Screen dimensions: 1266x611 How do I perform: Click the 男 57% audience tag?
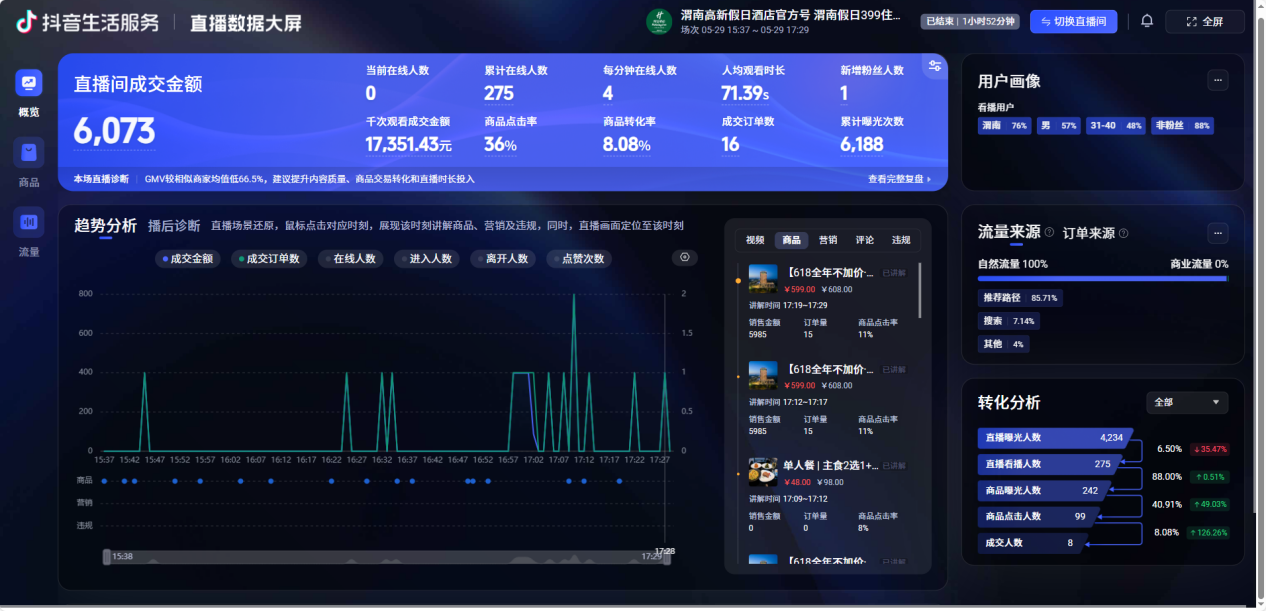coord(1058,126)
